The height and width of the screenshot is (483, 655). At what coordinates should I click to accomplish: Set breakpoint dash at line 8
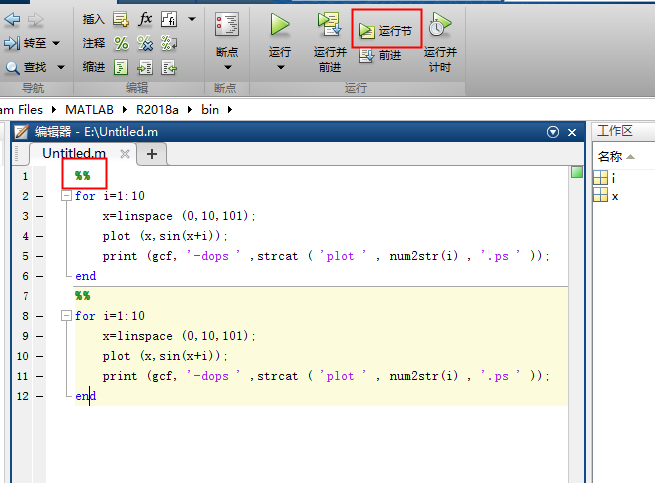[40, 316]
